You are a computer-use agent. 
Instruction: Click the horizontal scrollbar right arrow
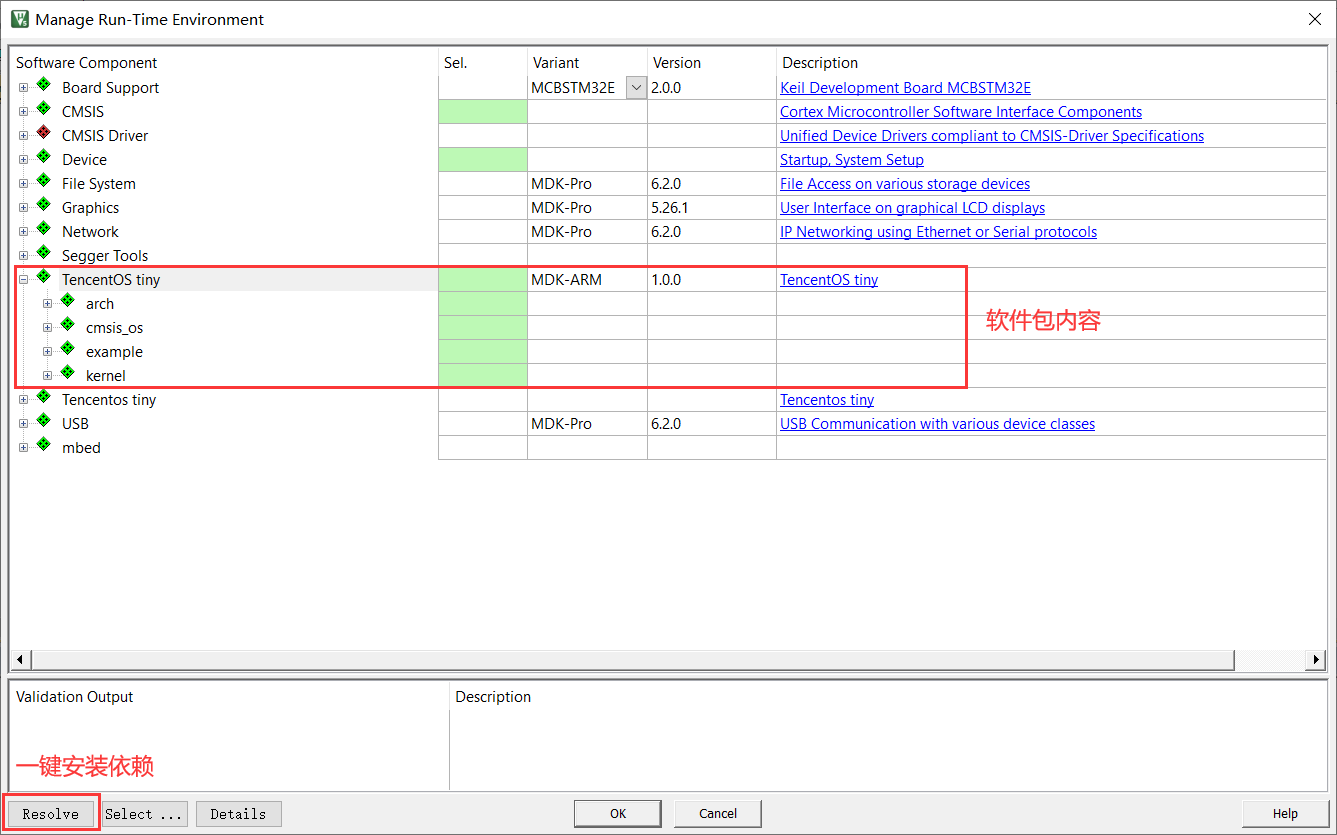1317,660
